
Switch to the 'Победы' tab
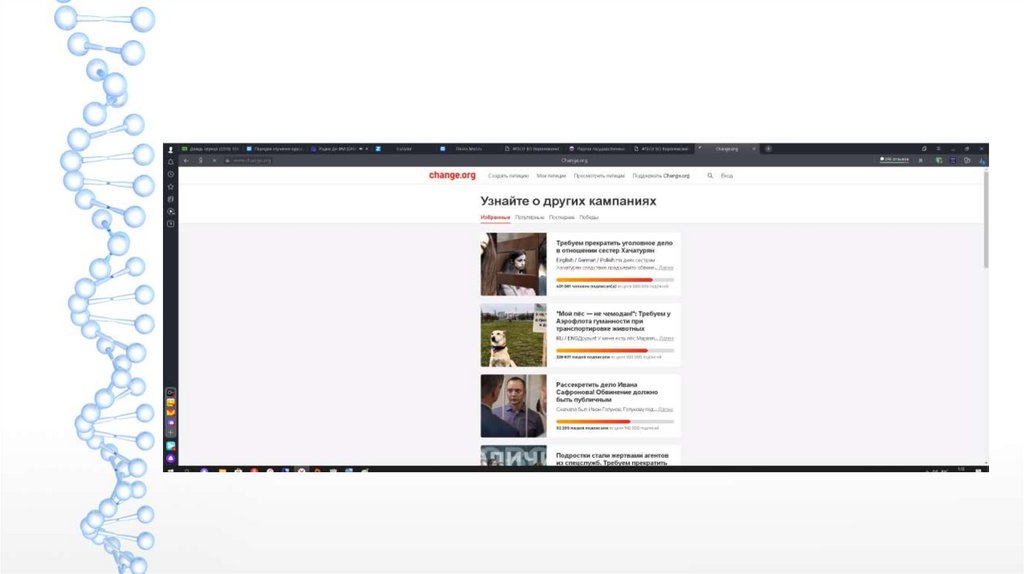coord(588,217)
